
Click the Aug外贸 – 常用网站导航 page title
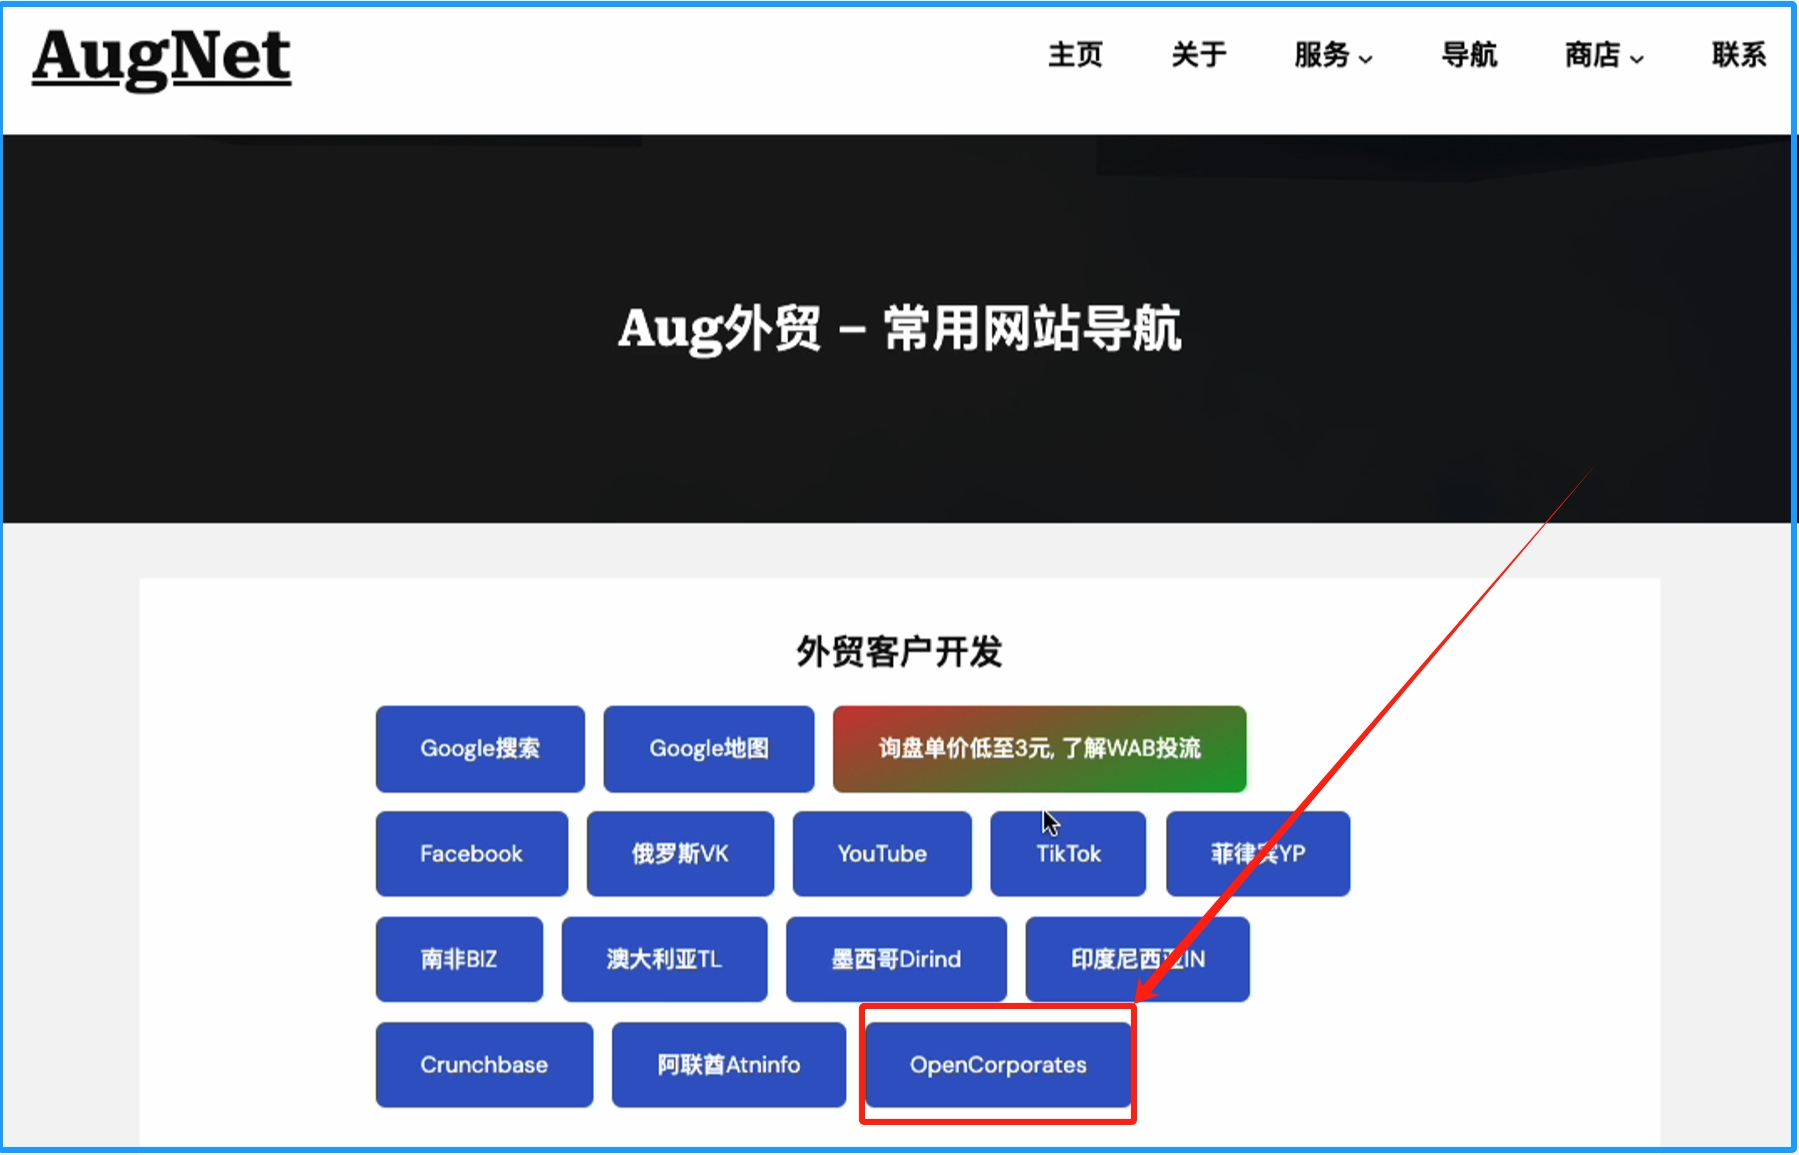899,328
